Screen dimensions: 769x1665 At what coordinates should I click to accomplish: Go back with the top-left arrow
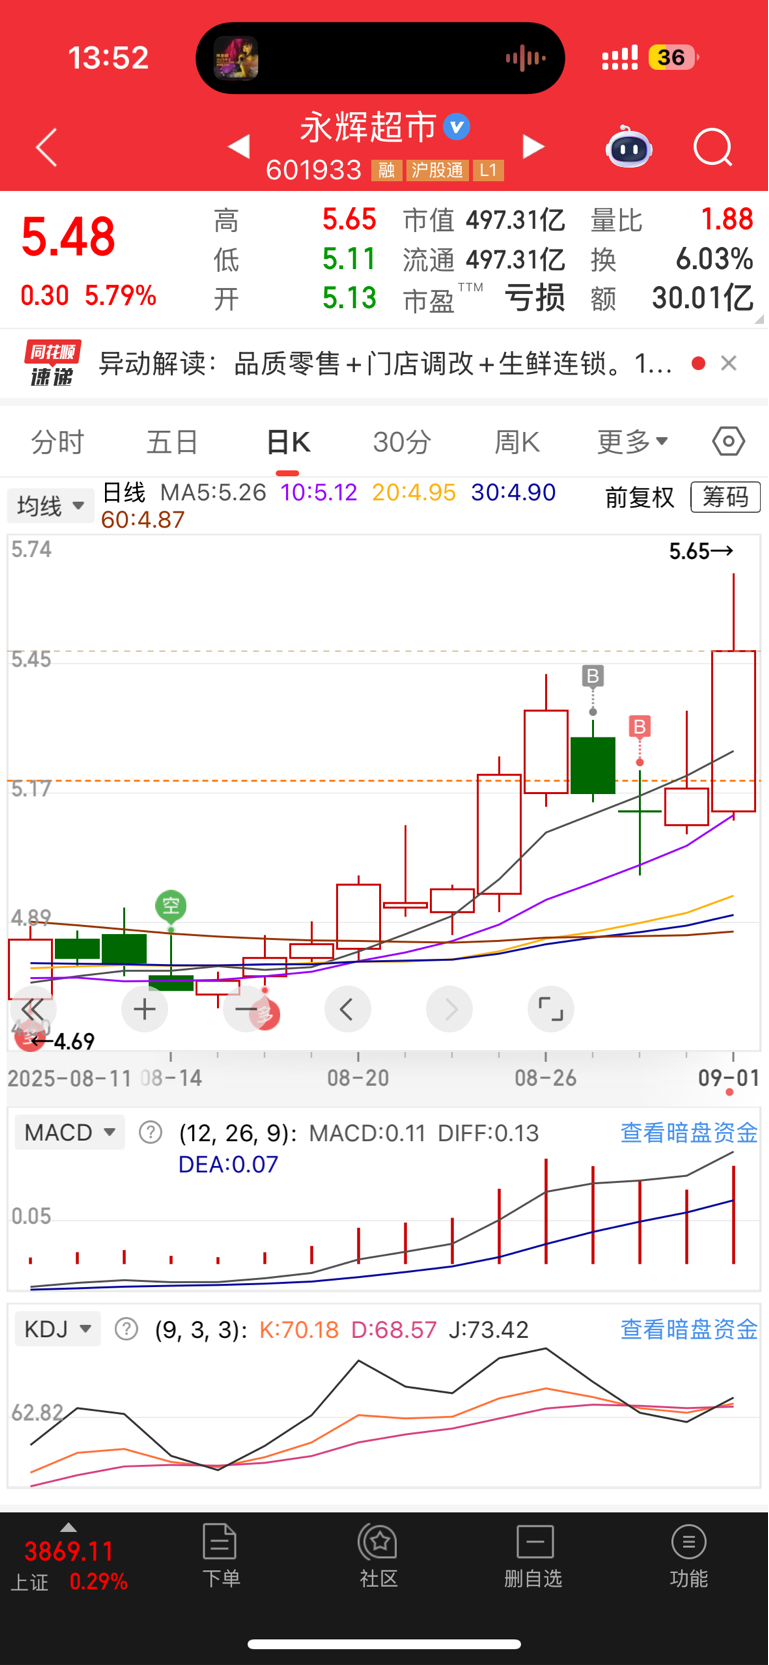[x=47, y=148]
